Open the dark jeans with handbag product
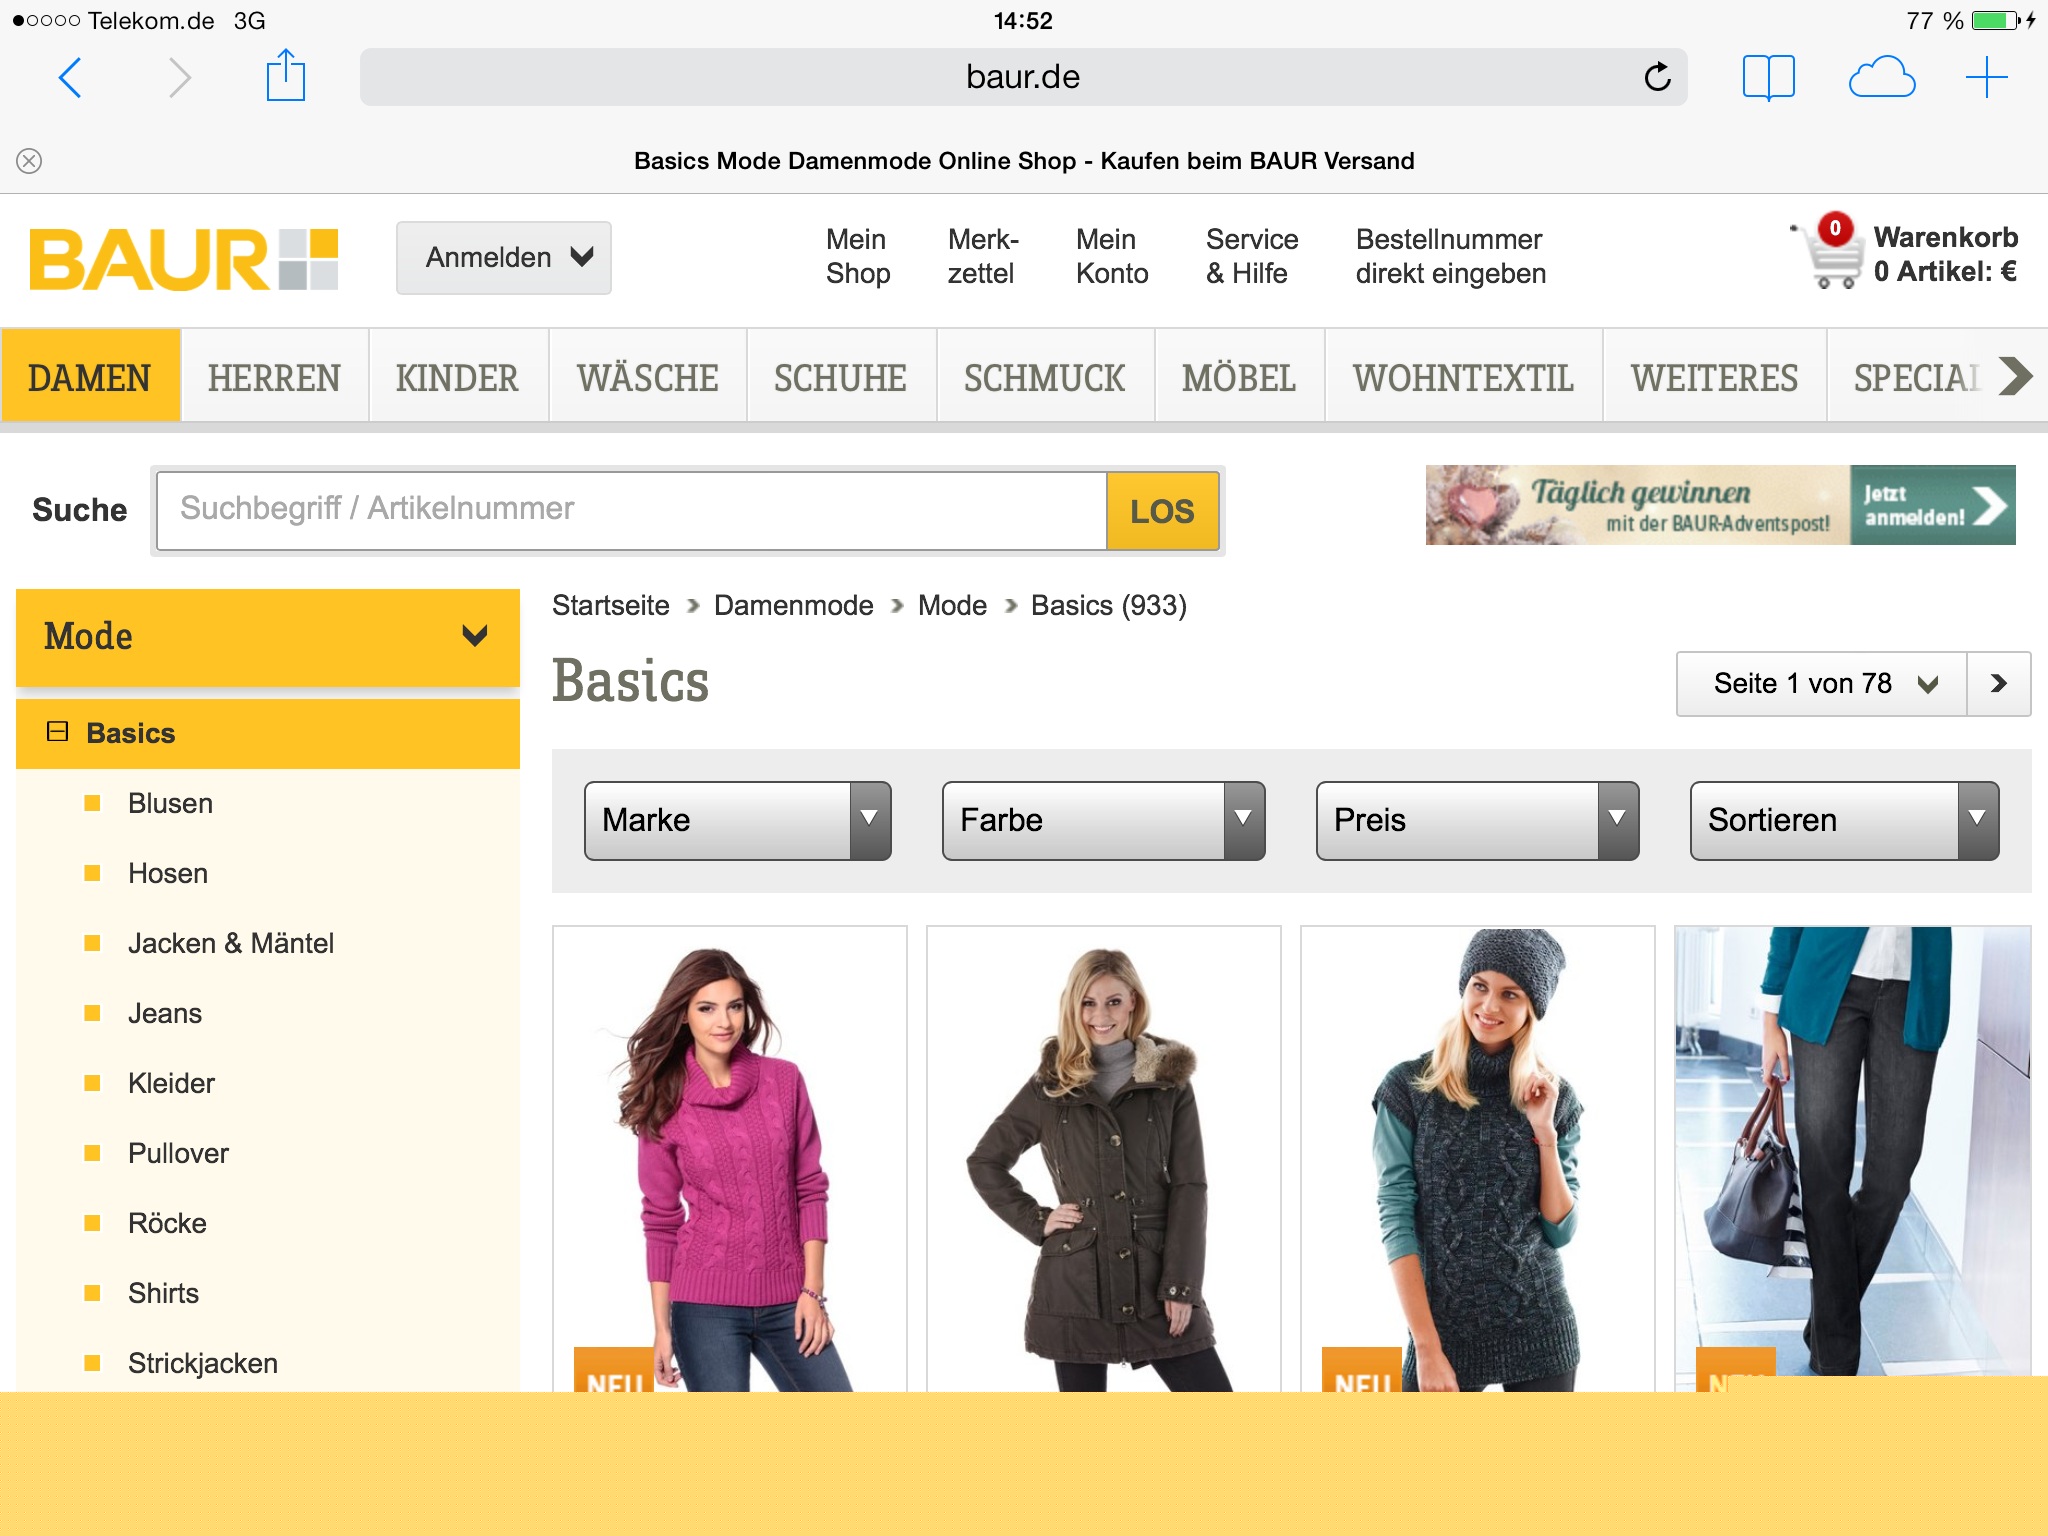Screen dimensions: 2048x1536 [1853, 1152]
